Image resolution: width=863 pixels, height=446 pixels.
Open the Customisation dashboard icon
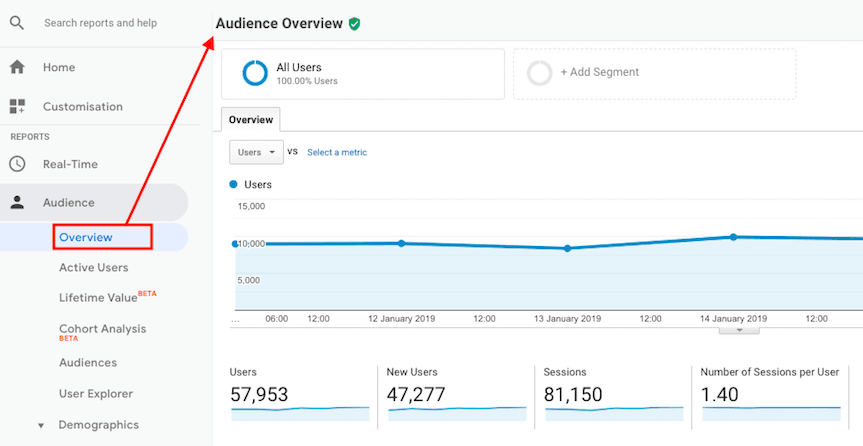pyautogui.click(x=17, y=107)
